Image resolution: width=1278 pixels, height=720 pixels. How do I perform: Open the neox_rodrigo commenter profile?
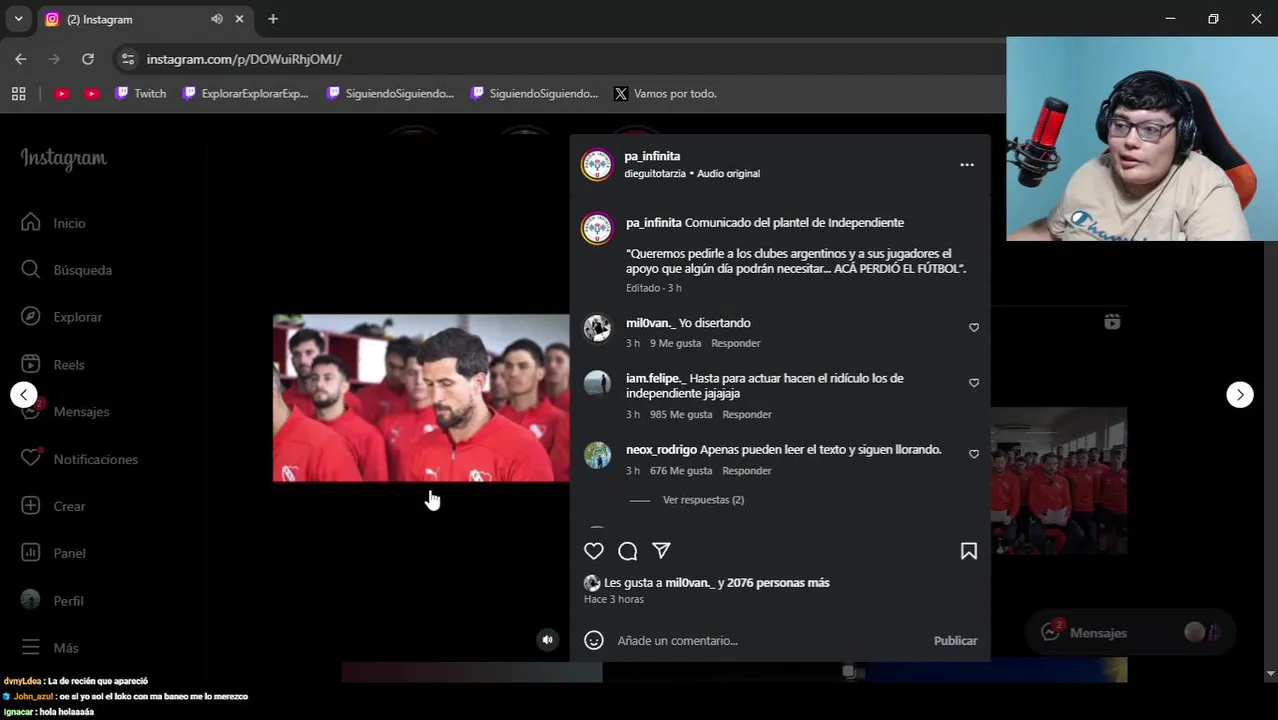pyautogui.click(x=661, y=450)
